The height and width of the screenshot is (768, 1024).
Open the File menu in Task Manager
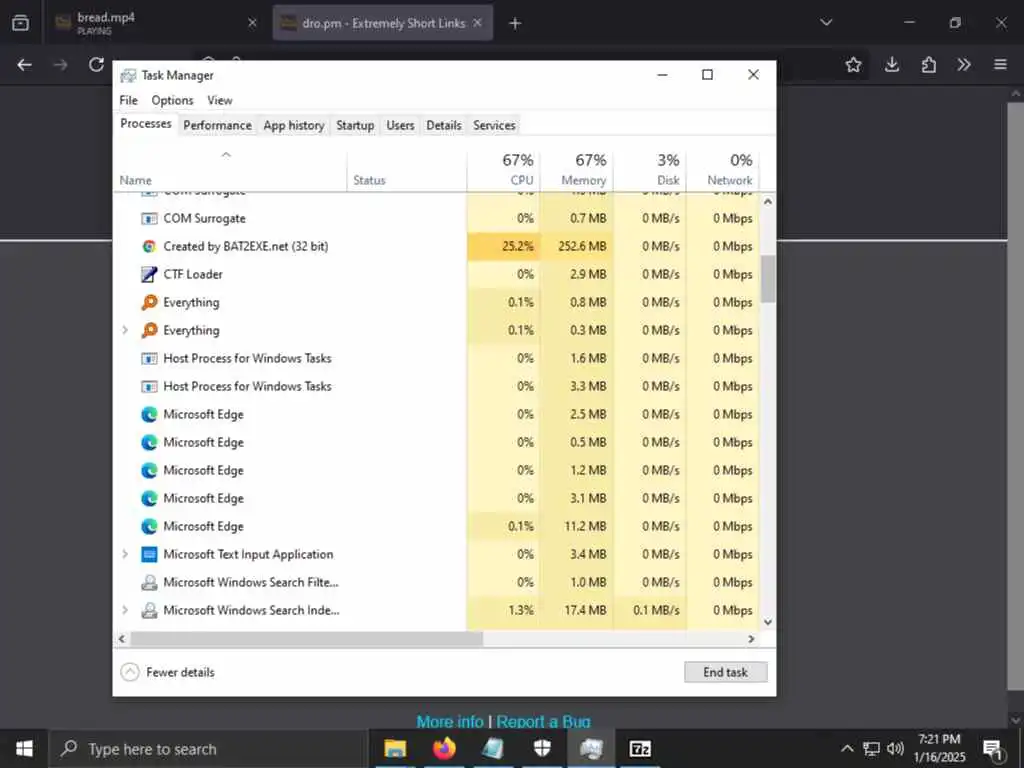[x=129, y=101]
